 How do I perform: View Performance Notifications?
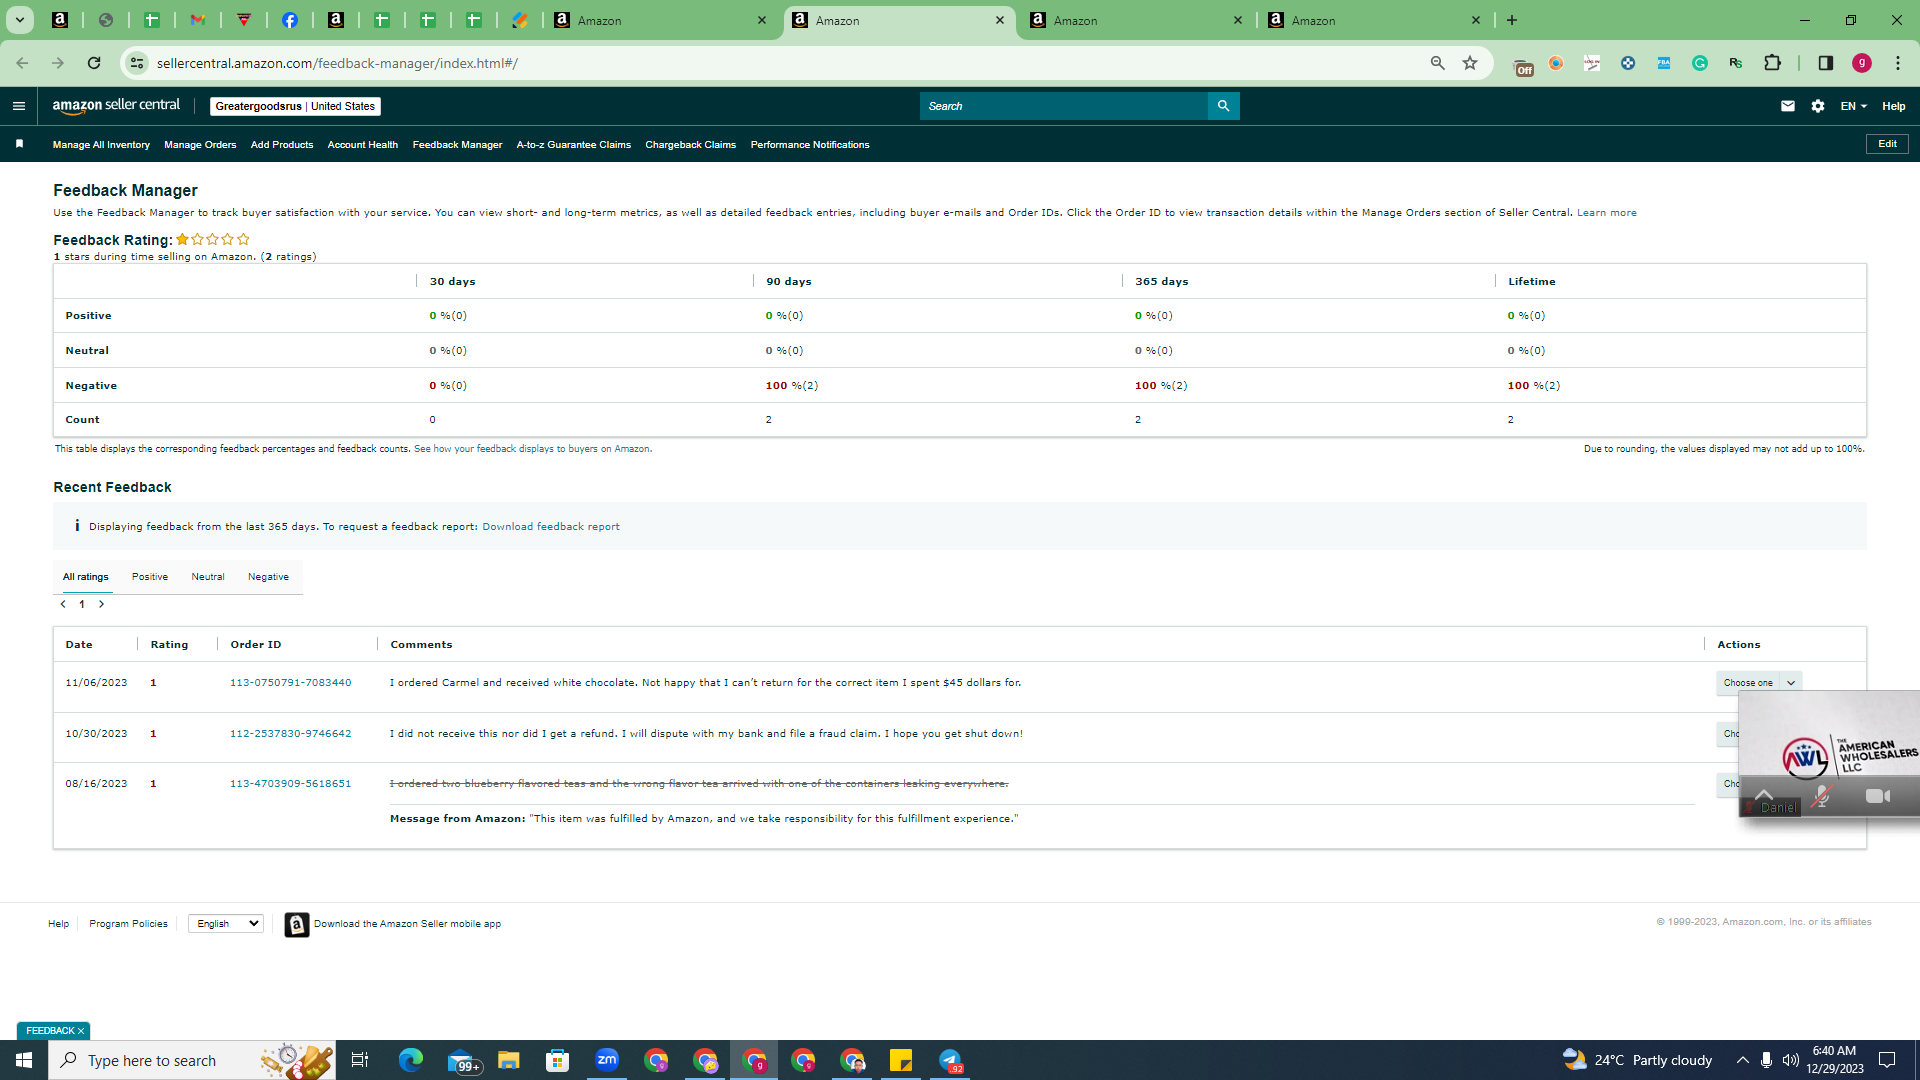coord(810,145)
